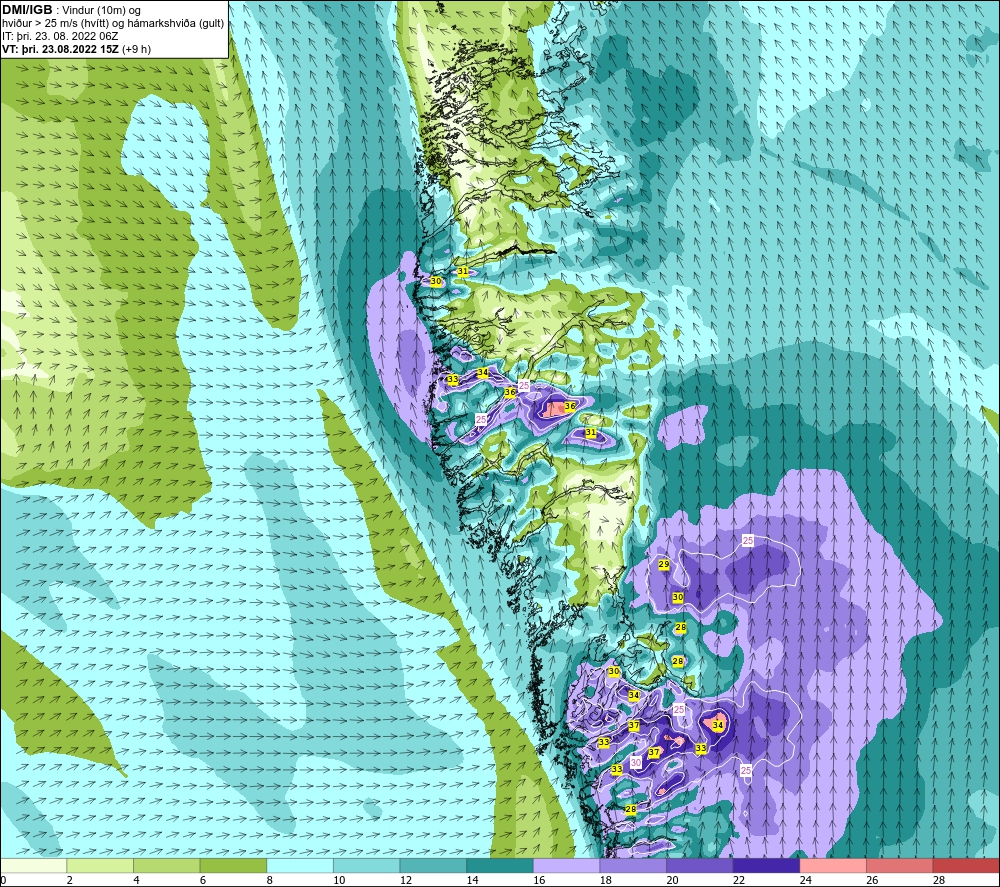Pick the 20–22 m/s violet legend swatch

point(700,865)
